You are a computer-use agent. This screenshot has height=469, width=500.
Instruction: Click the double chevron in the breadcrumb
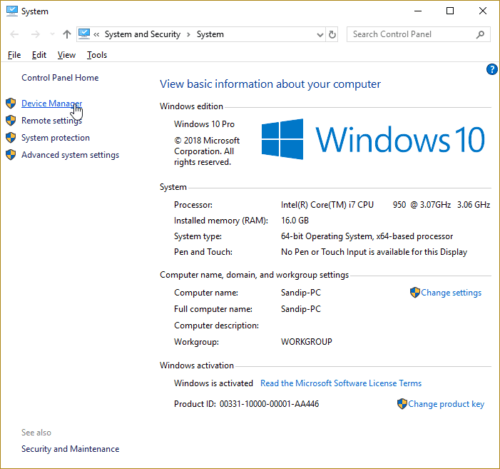tap(96, 34)
